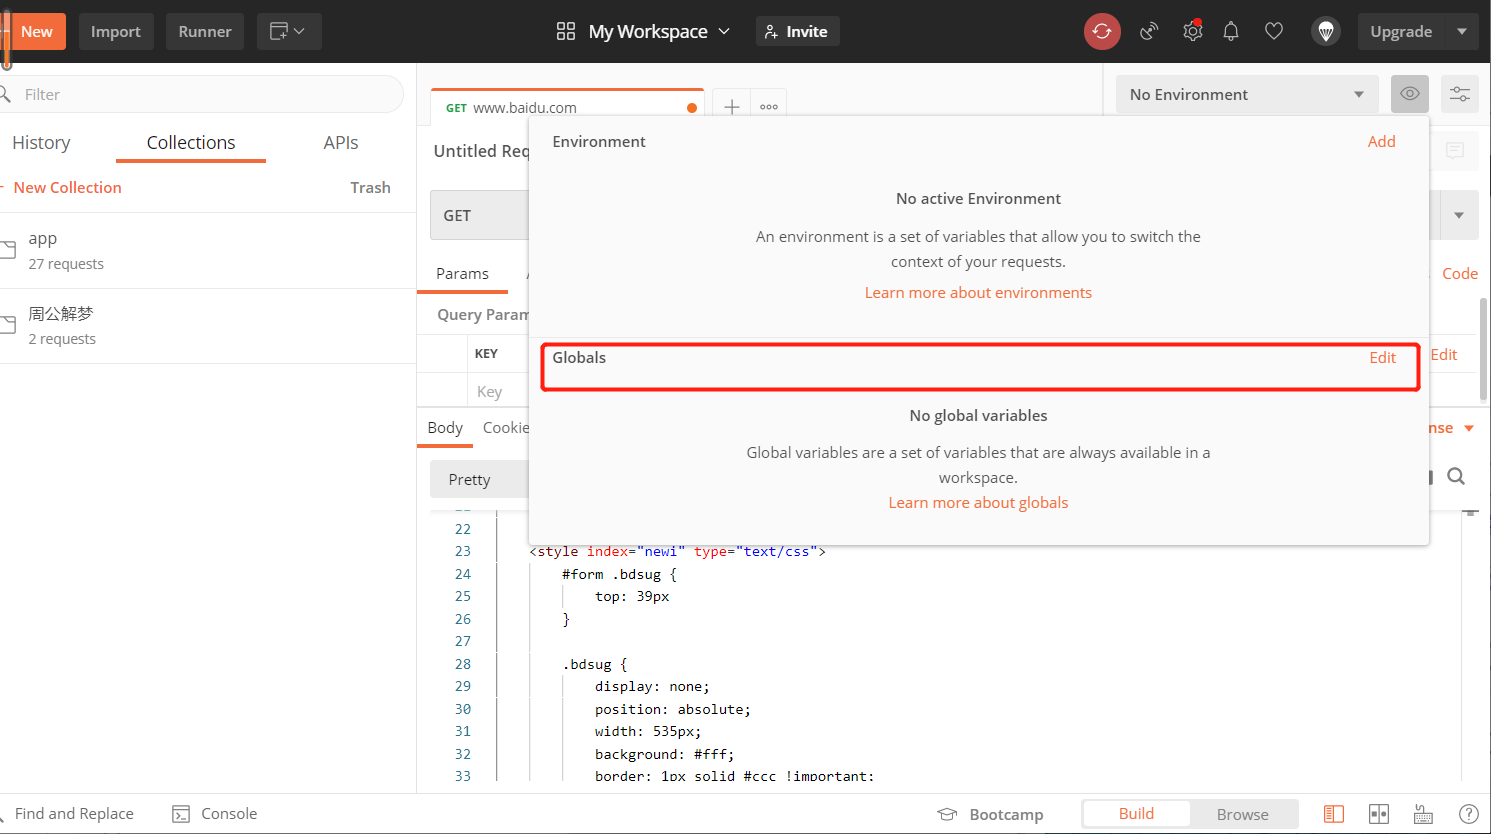Open the keyboard shortcuts icon

[1423, 814]
